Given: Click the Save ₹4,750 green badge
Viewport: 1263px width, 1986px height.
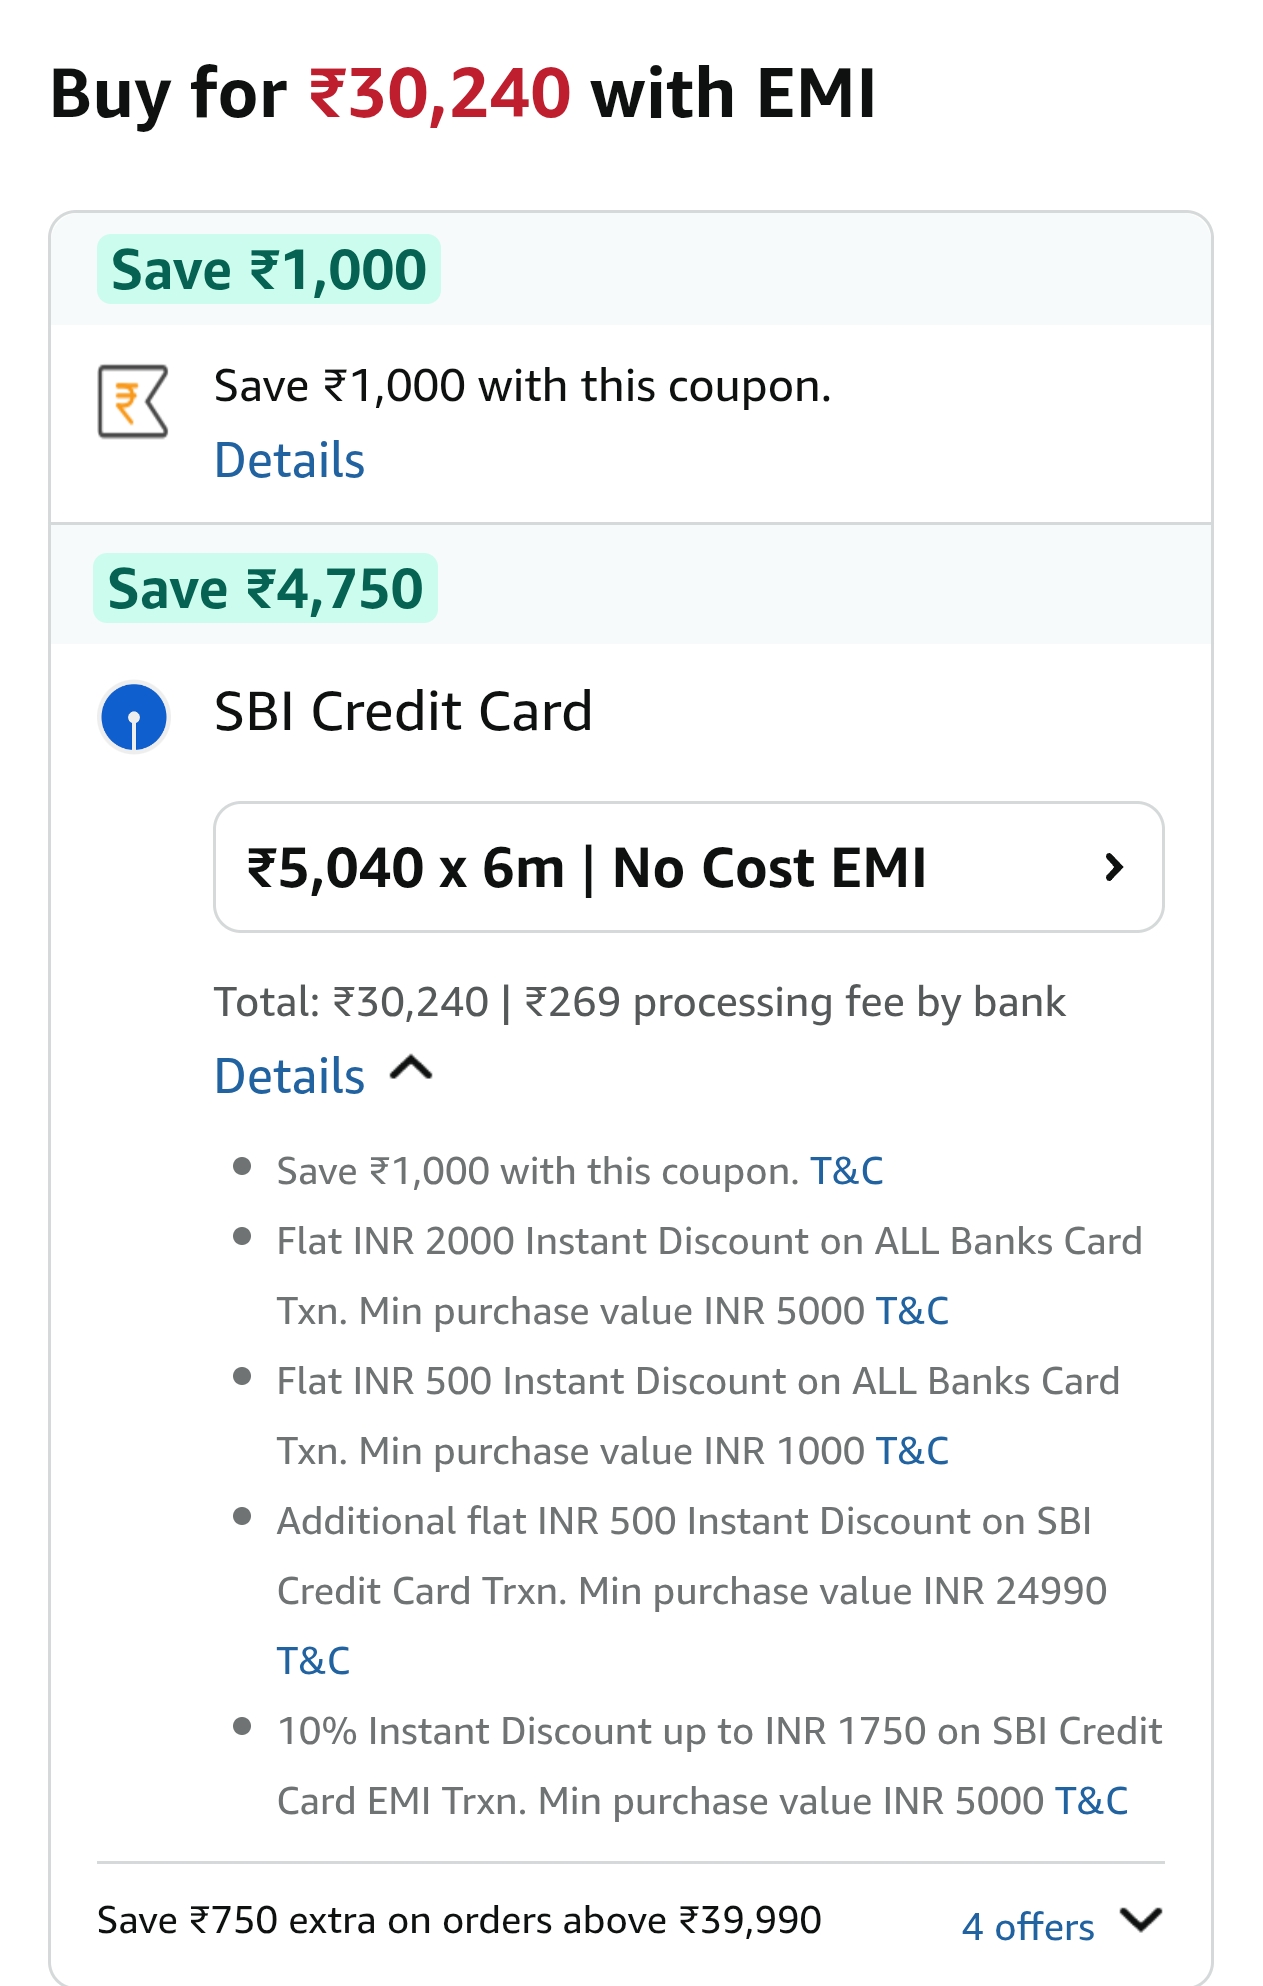Looking at the screenshot, I should (265, 588).
